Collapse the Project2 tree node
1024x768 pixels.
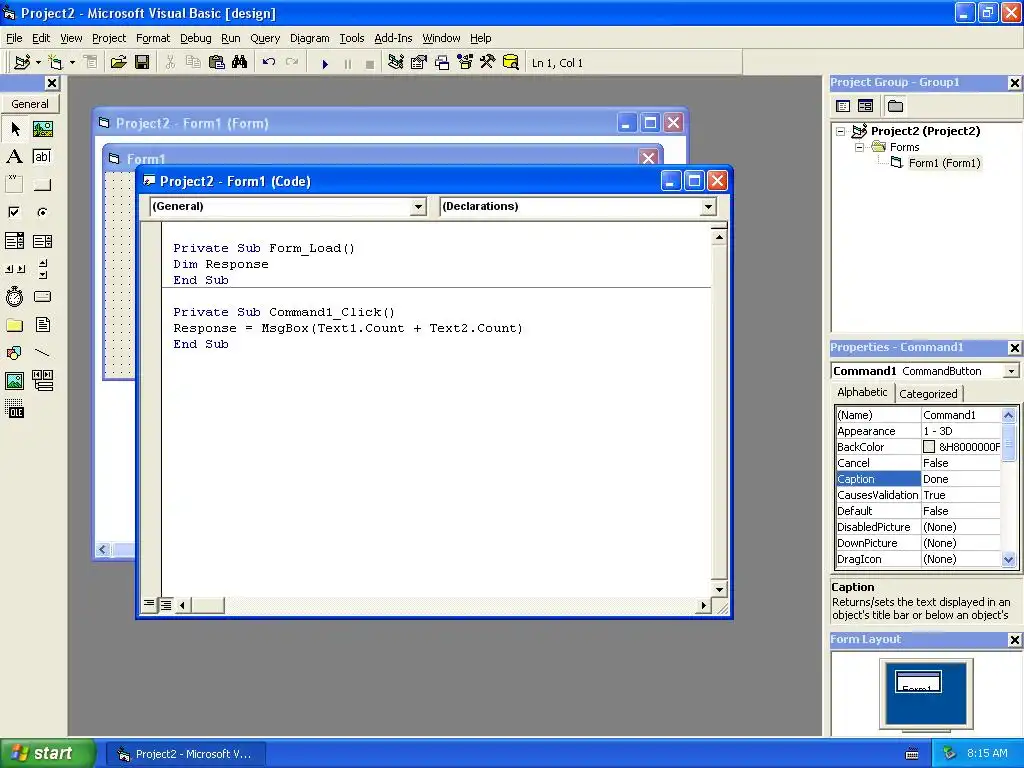click(840, 131)
